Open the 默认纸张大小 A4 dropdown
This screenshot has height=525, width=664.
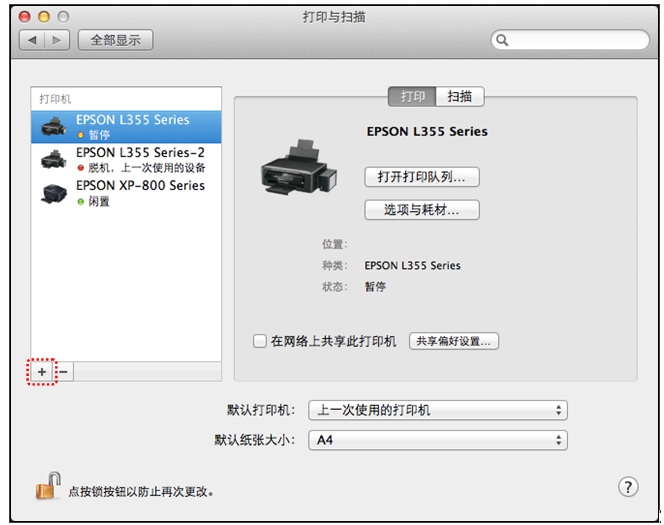tap(437, 440)
